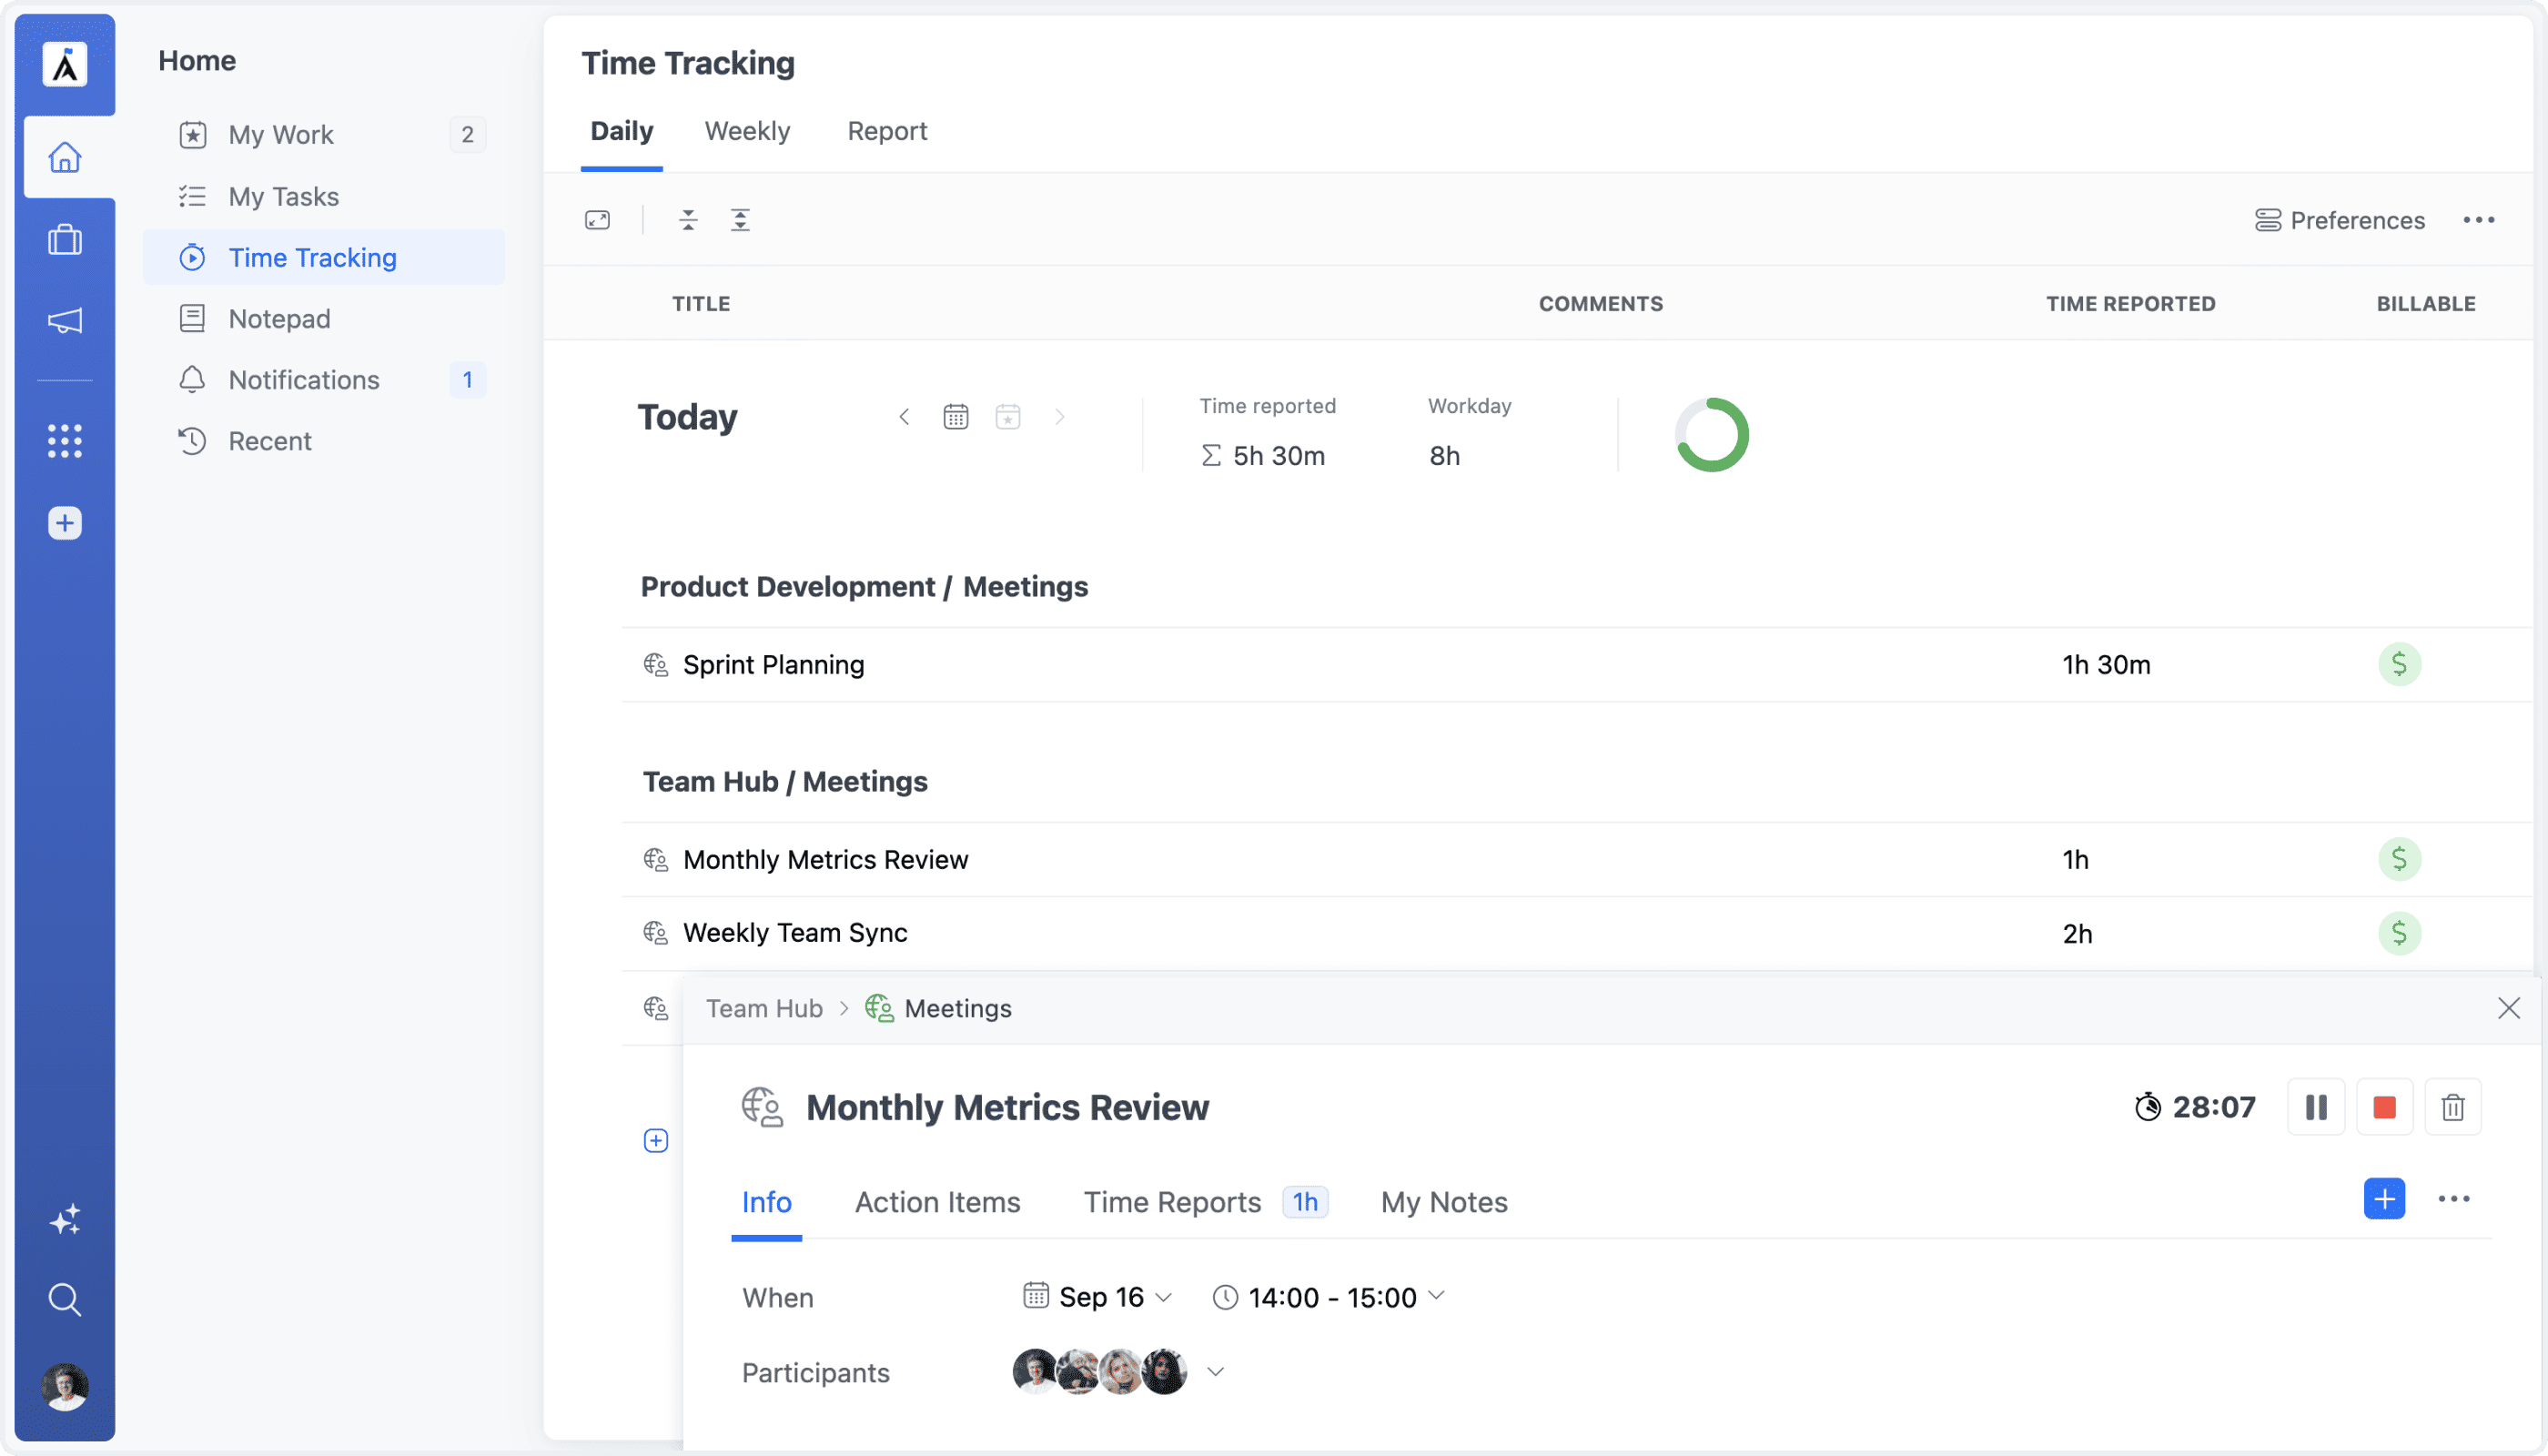2548x1456 pixels.
Task: Switch to the Weekly tab
Action: (x=747, y=131)
